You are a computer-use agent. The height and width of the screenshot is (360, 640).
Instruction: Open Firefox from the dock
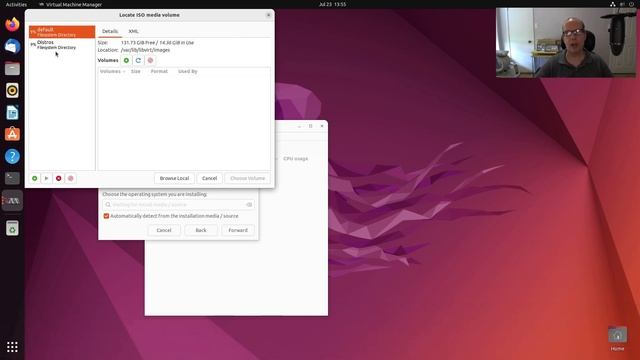point(12,24)
